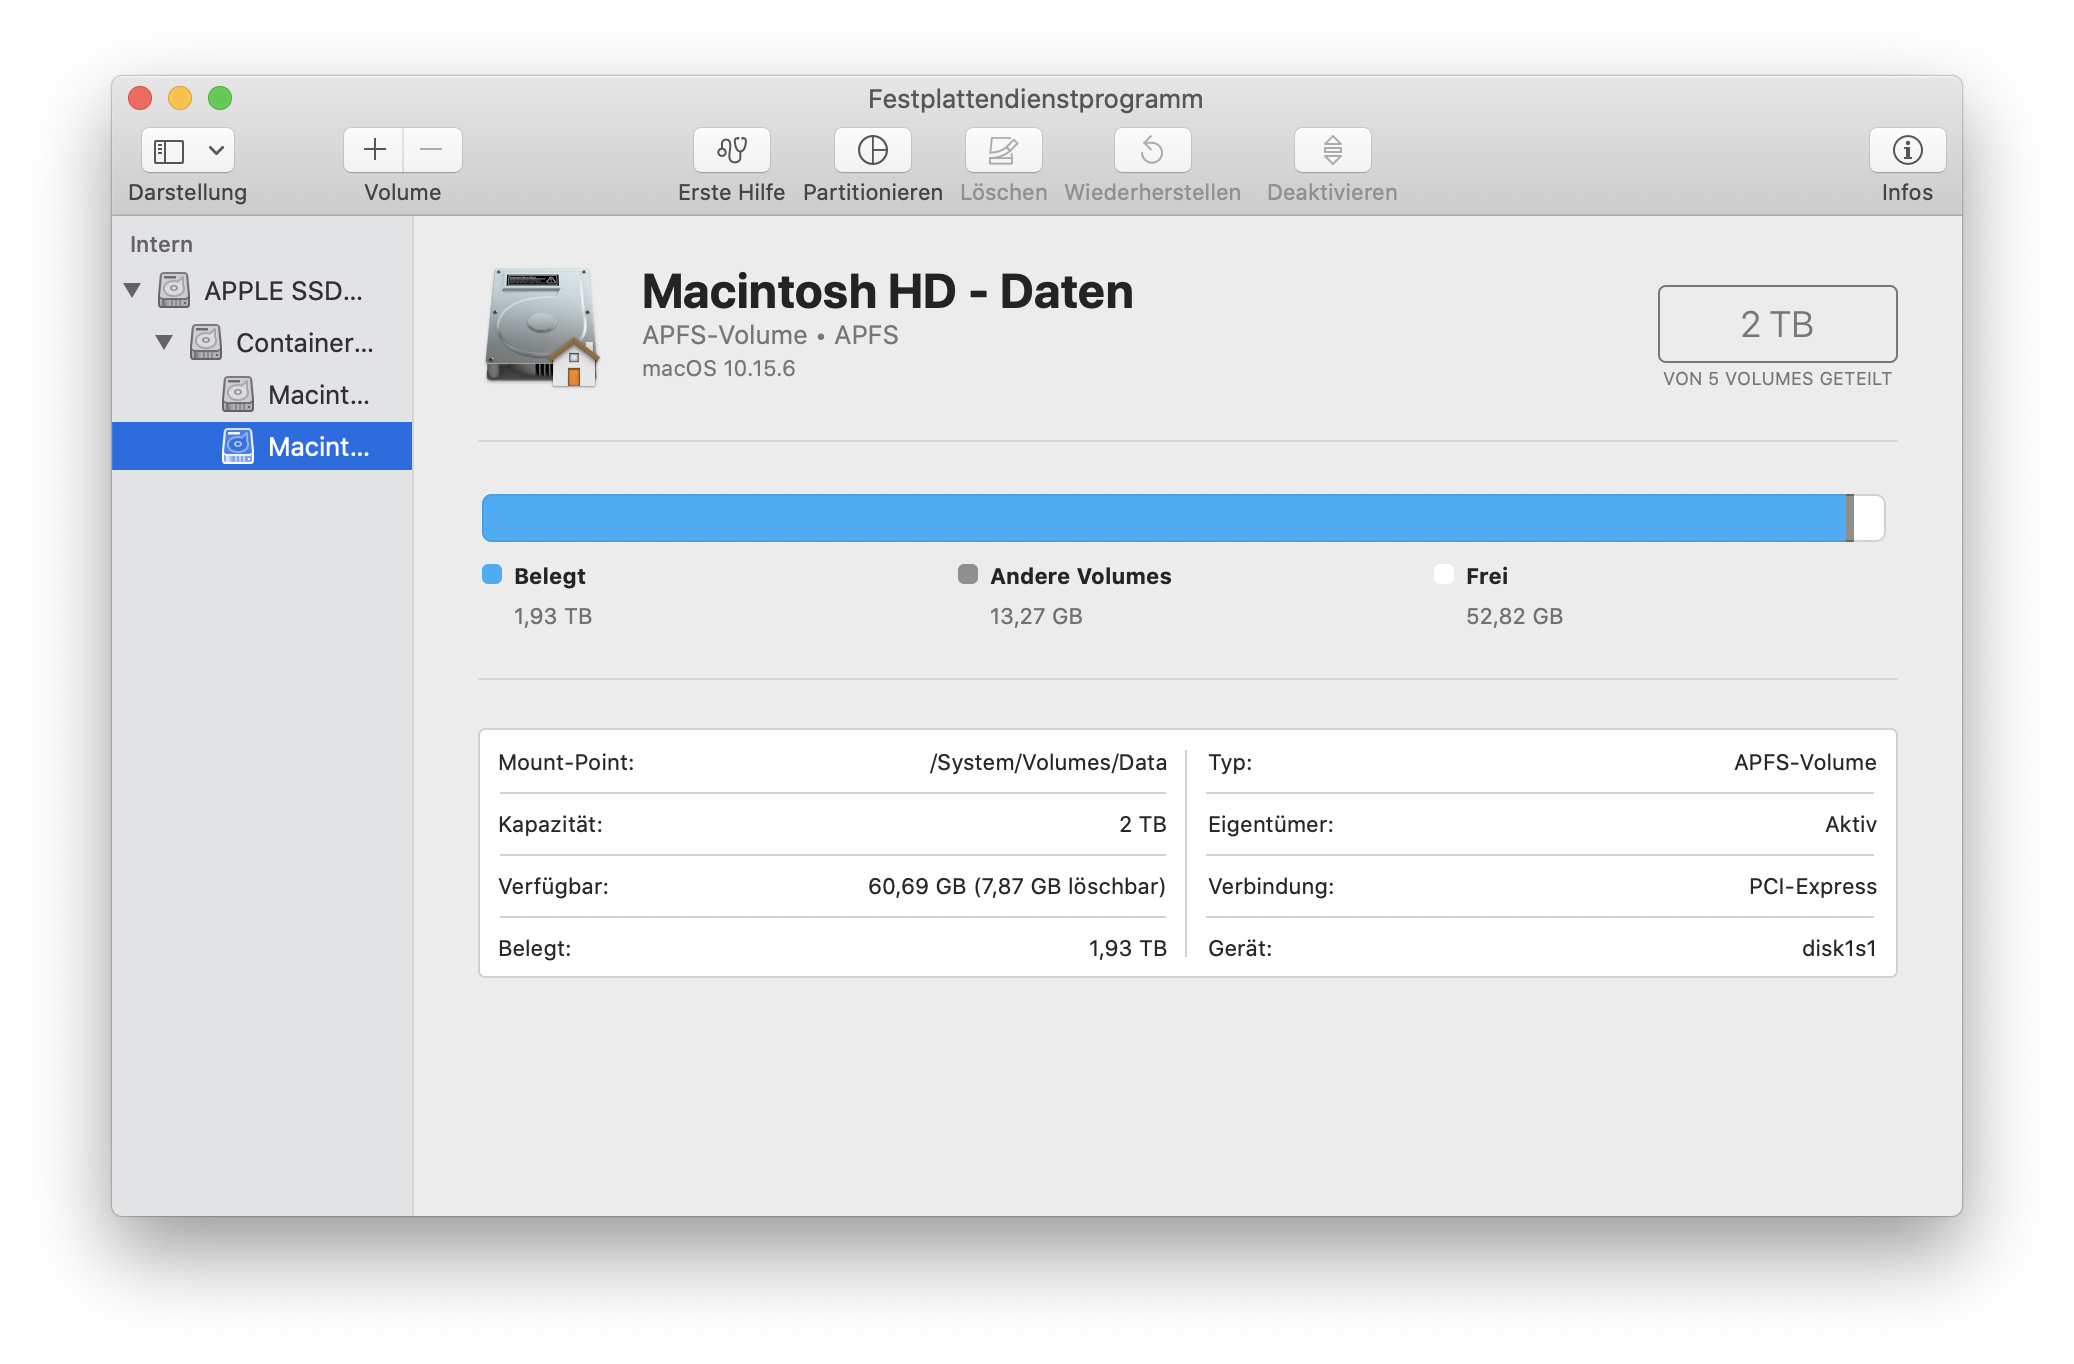Click the Erste Hilfe stethoscope icon
Screen dimensions: 2074x1364
coord(731,150)
